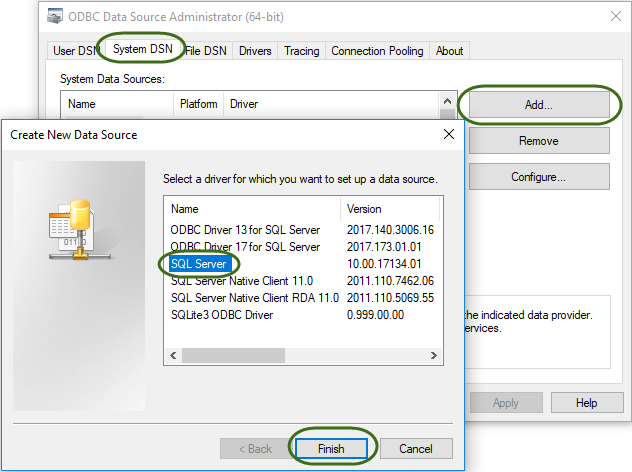This screenshot has height=472, width=632.
Task: Select ODBC Driver 13 for SQL Server
Action: 245,230
